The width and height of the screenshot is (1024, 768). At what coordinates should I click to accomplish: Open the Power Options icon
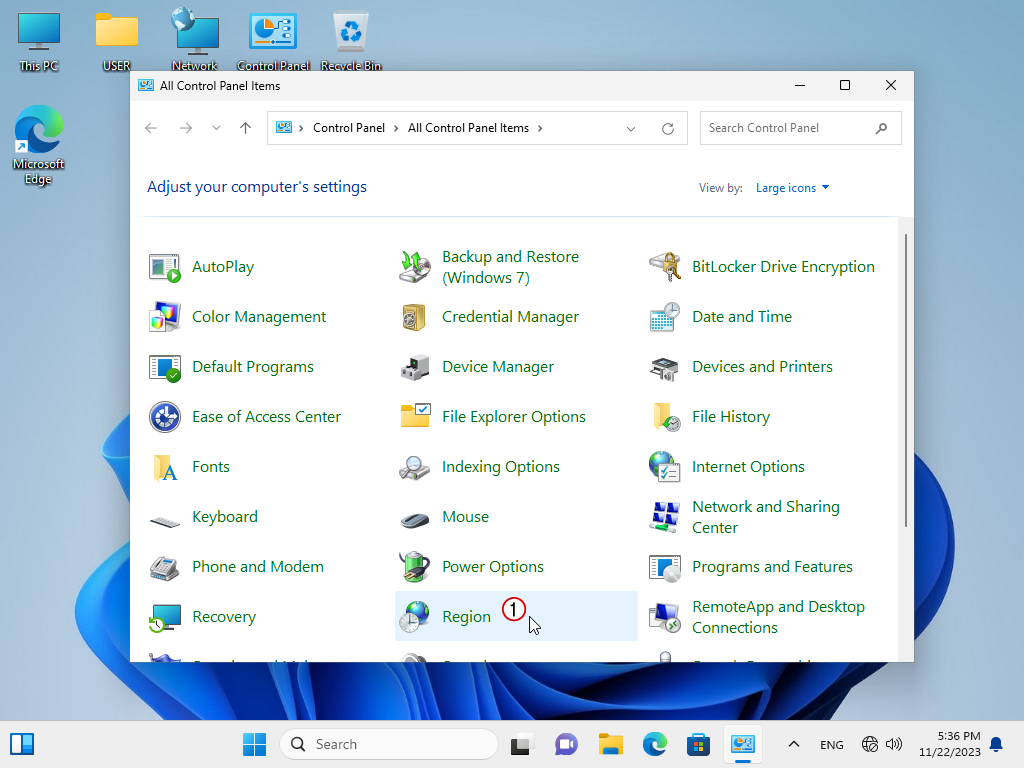tap(415, 567)
